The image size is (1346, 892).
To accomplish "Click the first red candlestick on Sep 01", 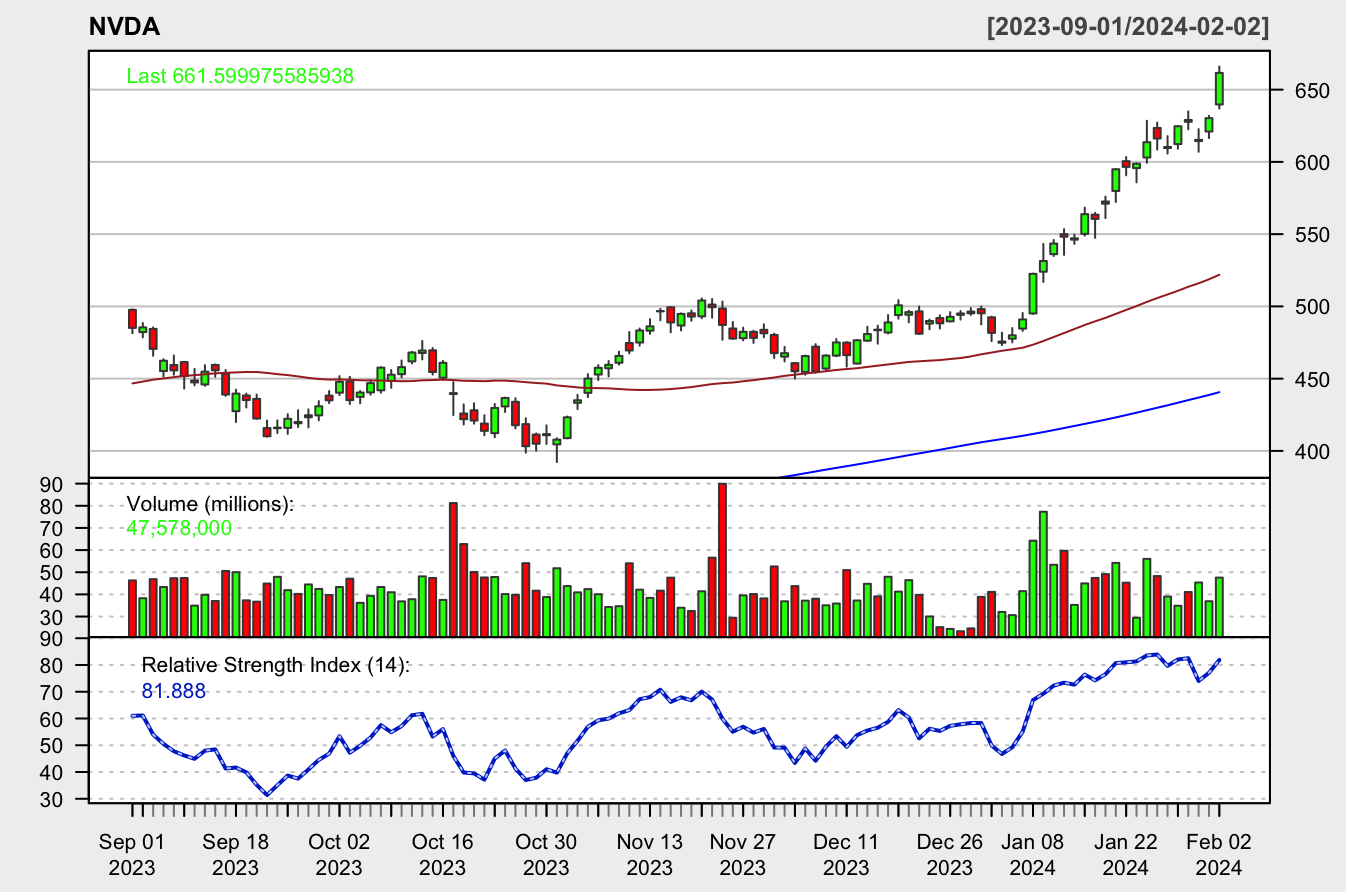I will coord(132,319).
